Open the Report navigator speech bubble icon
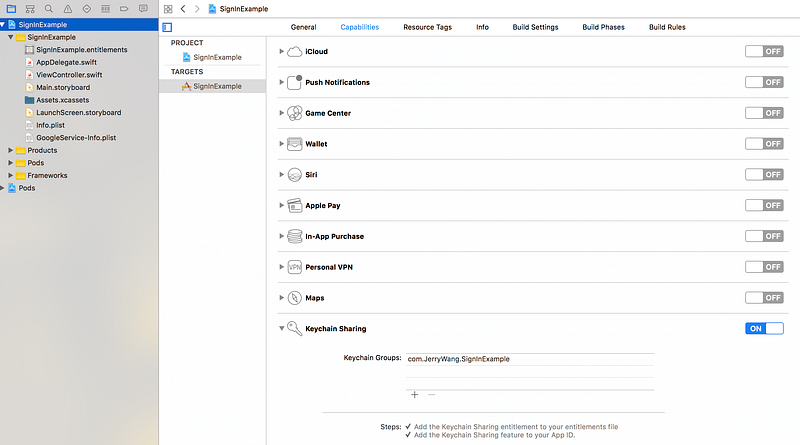800x445 pixels. [x=143, y=9]
